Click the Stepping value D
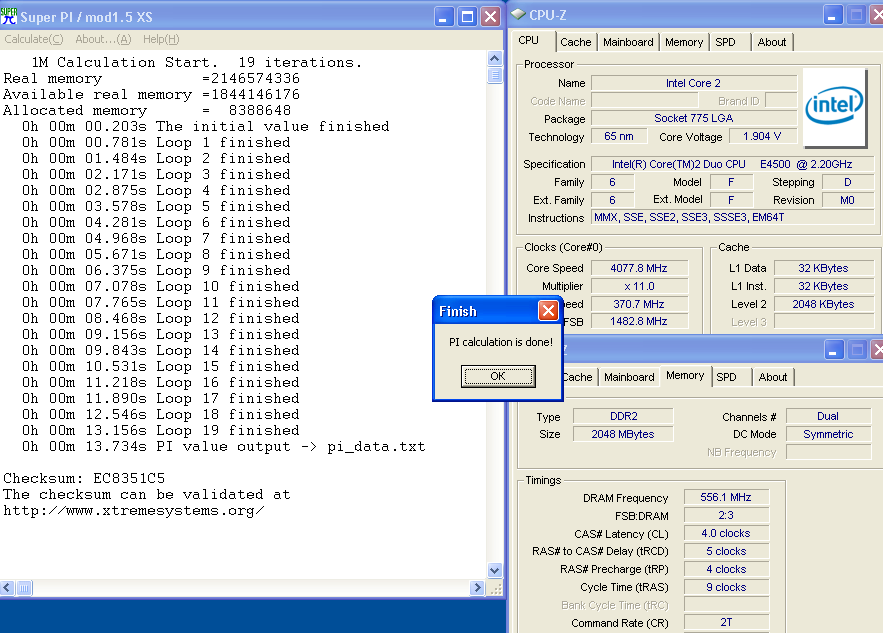 coord(848,182)
